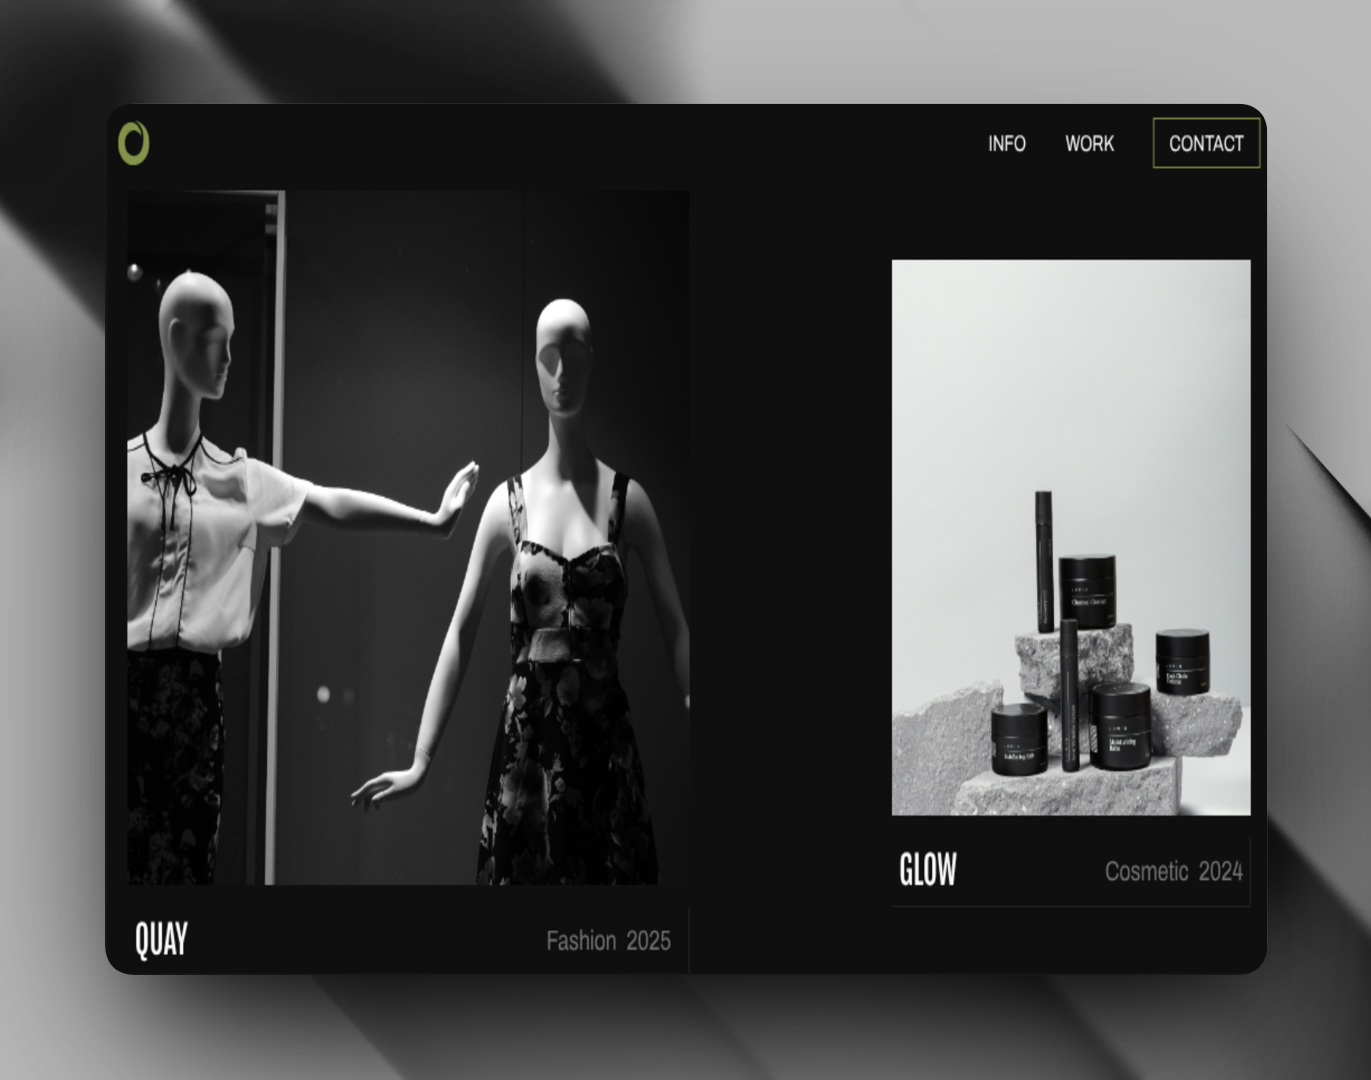Open the GLOW cosmetics project image

(x=1071, y=537)
